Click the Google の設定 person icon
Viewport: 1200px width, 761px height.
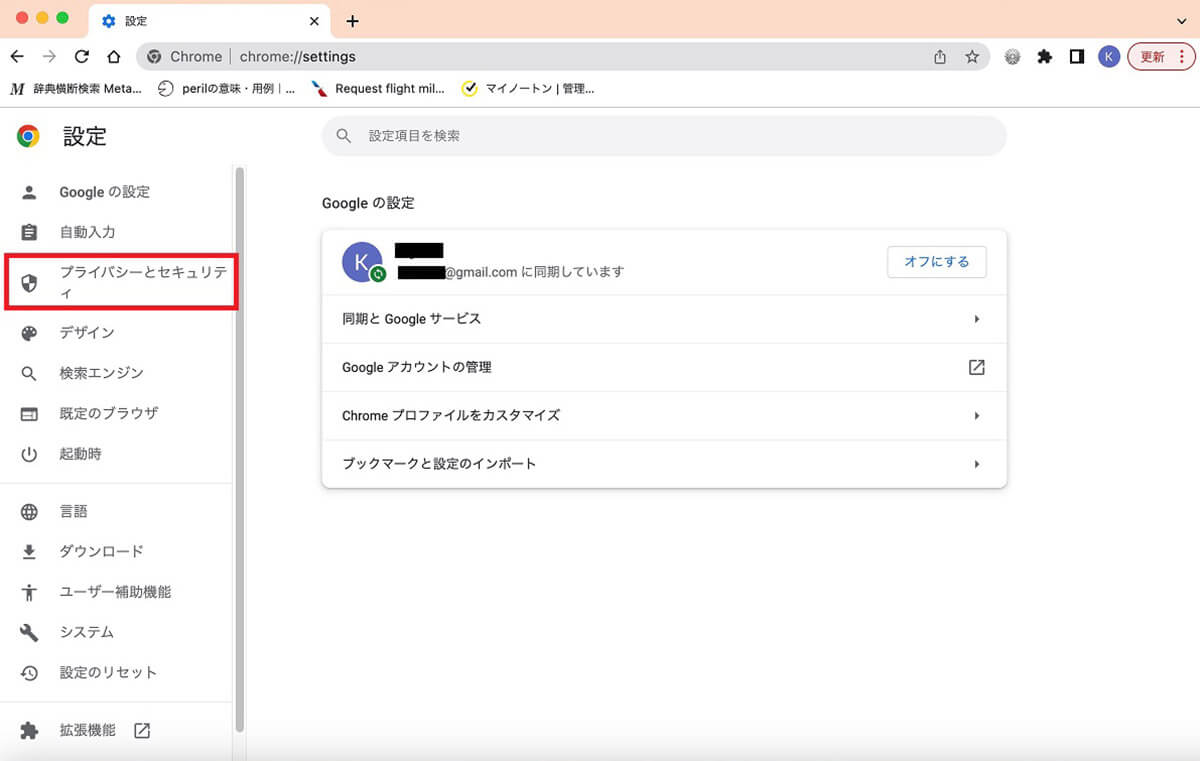click(29, 192)
